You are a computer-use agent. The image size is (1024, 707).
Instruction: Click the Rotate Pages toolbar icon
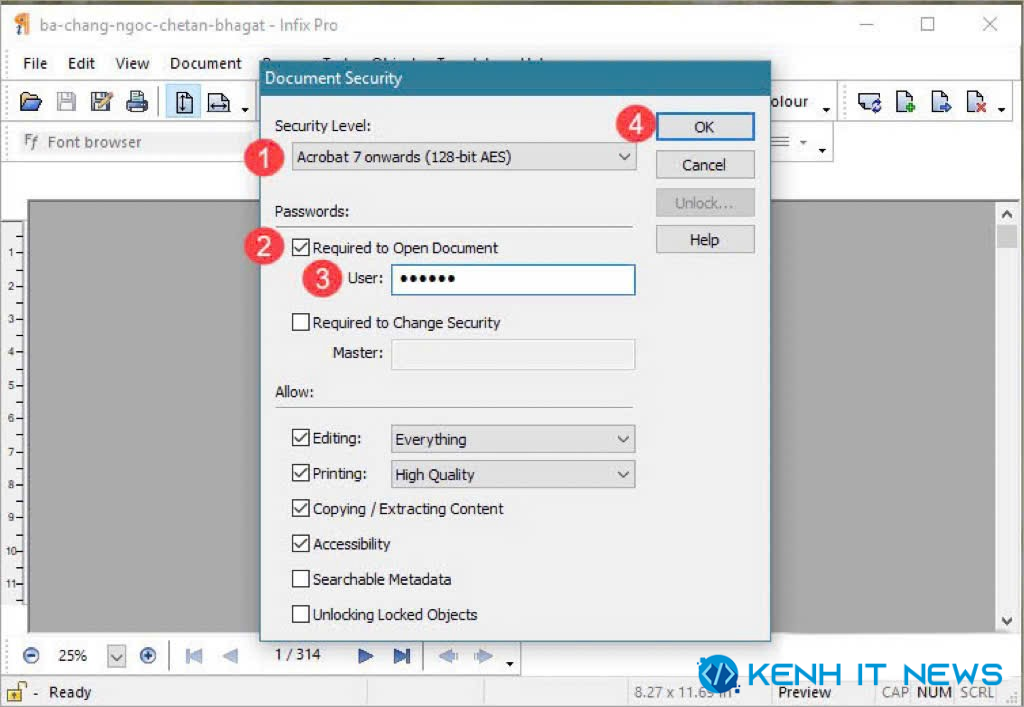pyautogui.click(x=869, y=102)
